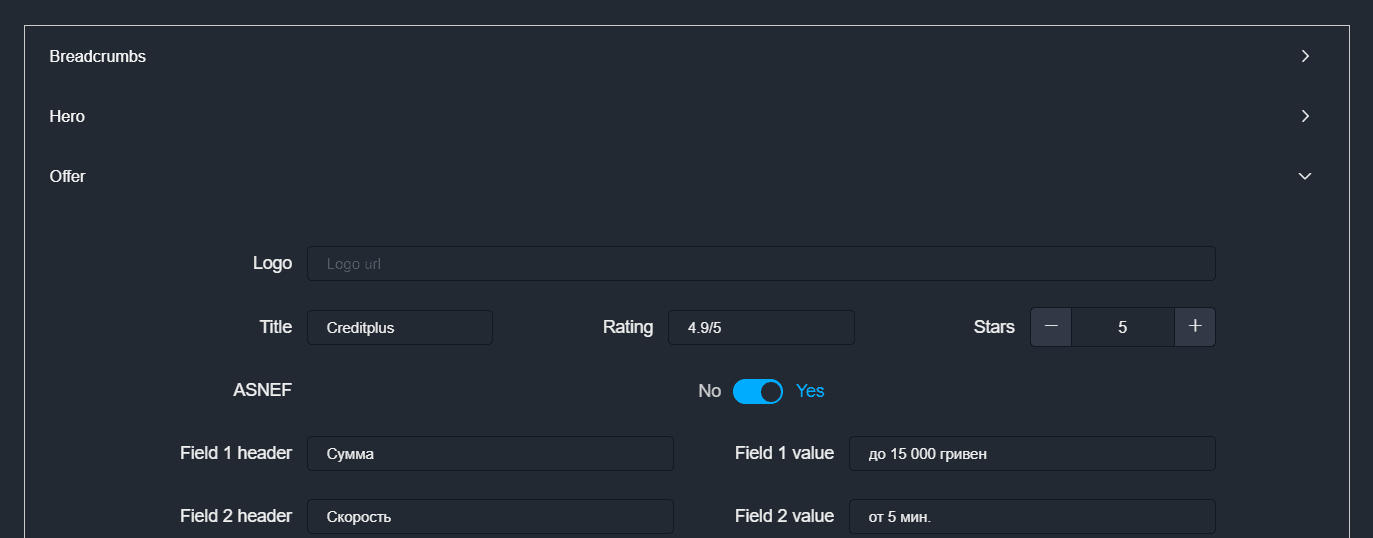Click the Logo field label
The height and width of the screenshot is (538, 1373).
[273, 263]
